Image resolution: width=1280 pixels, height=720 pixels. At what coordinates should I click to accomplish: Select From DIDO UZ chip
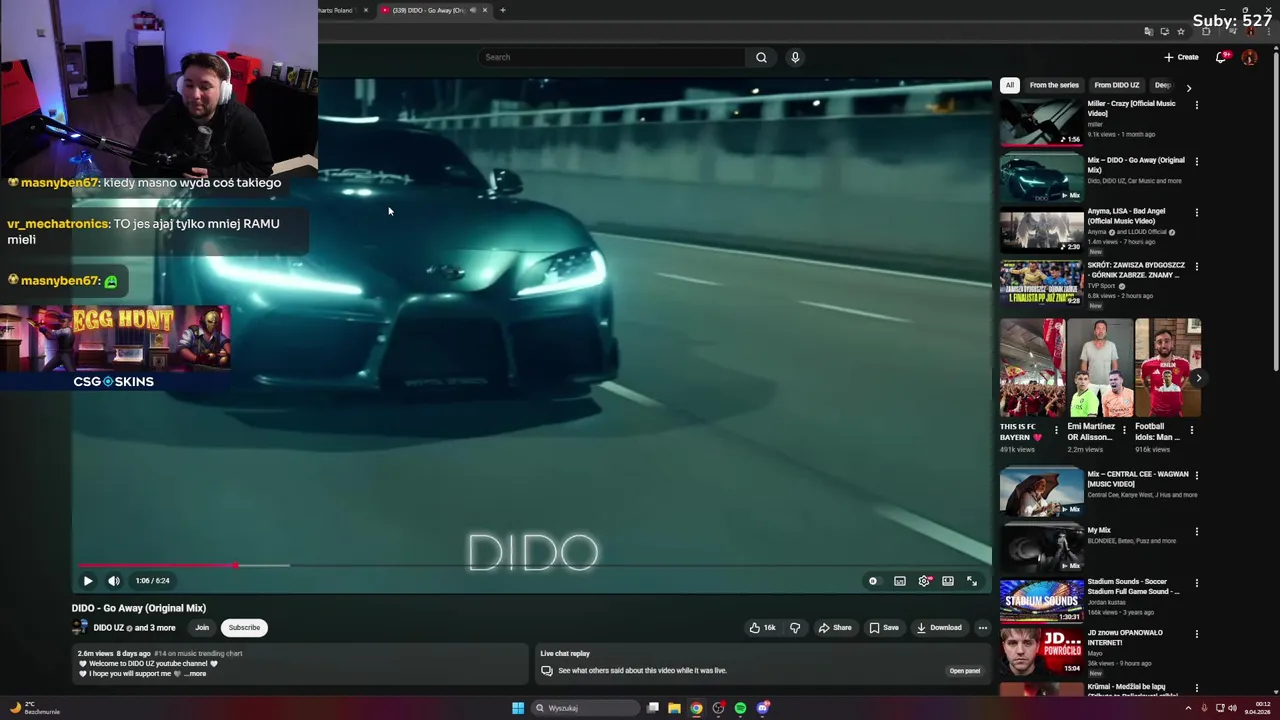click(x=1117, y=85)
